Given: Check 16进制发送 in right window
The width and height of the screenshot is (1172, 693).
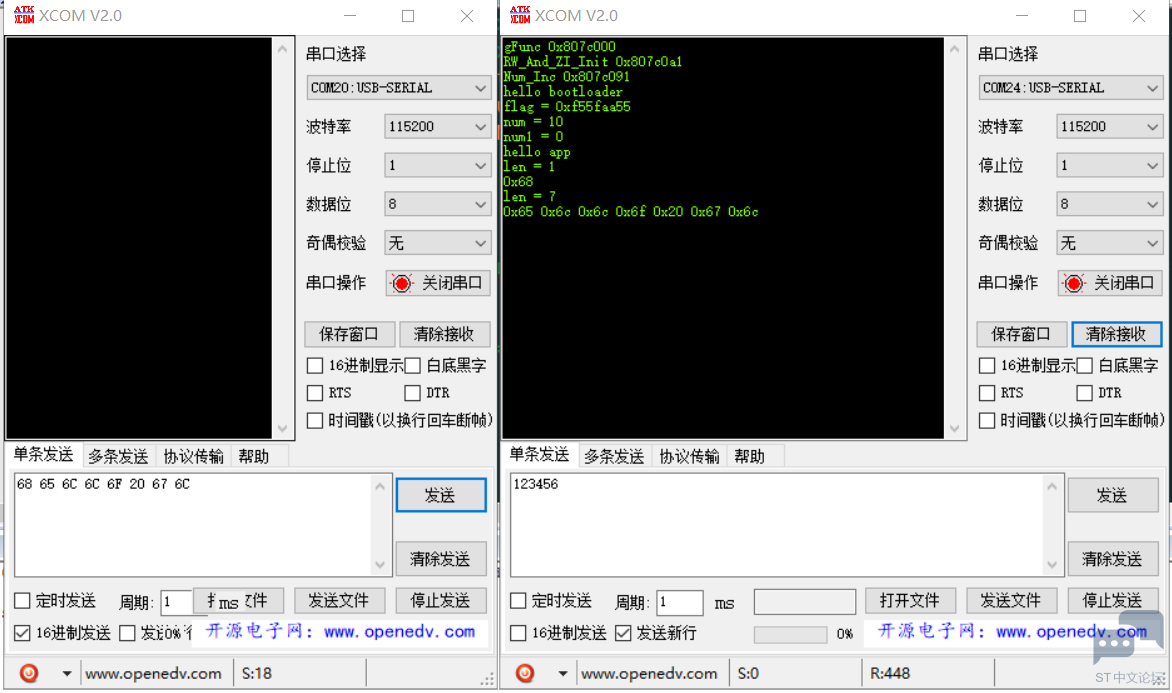Looking at the screenshot, I should click(518, 633).
